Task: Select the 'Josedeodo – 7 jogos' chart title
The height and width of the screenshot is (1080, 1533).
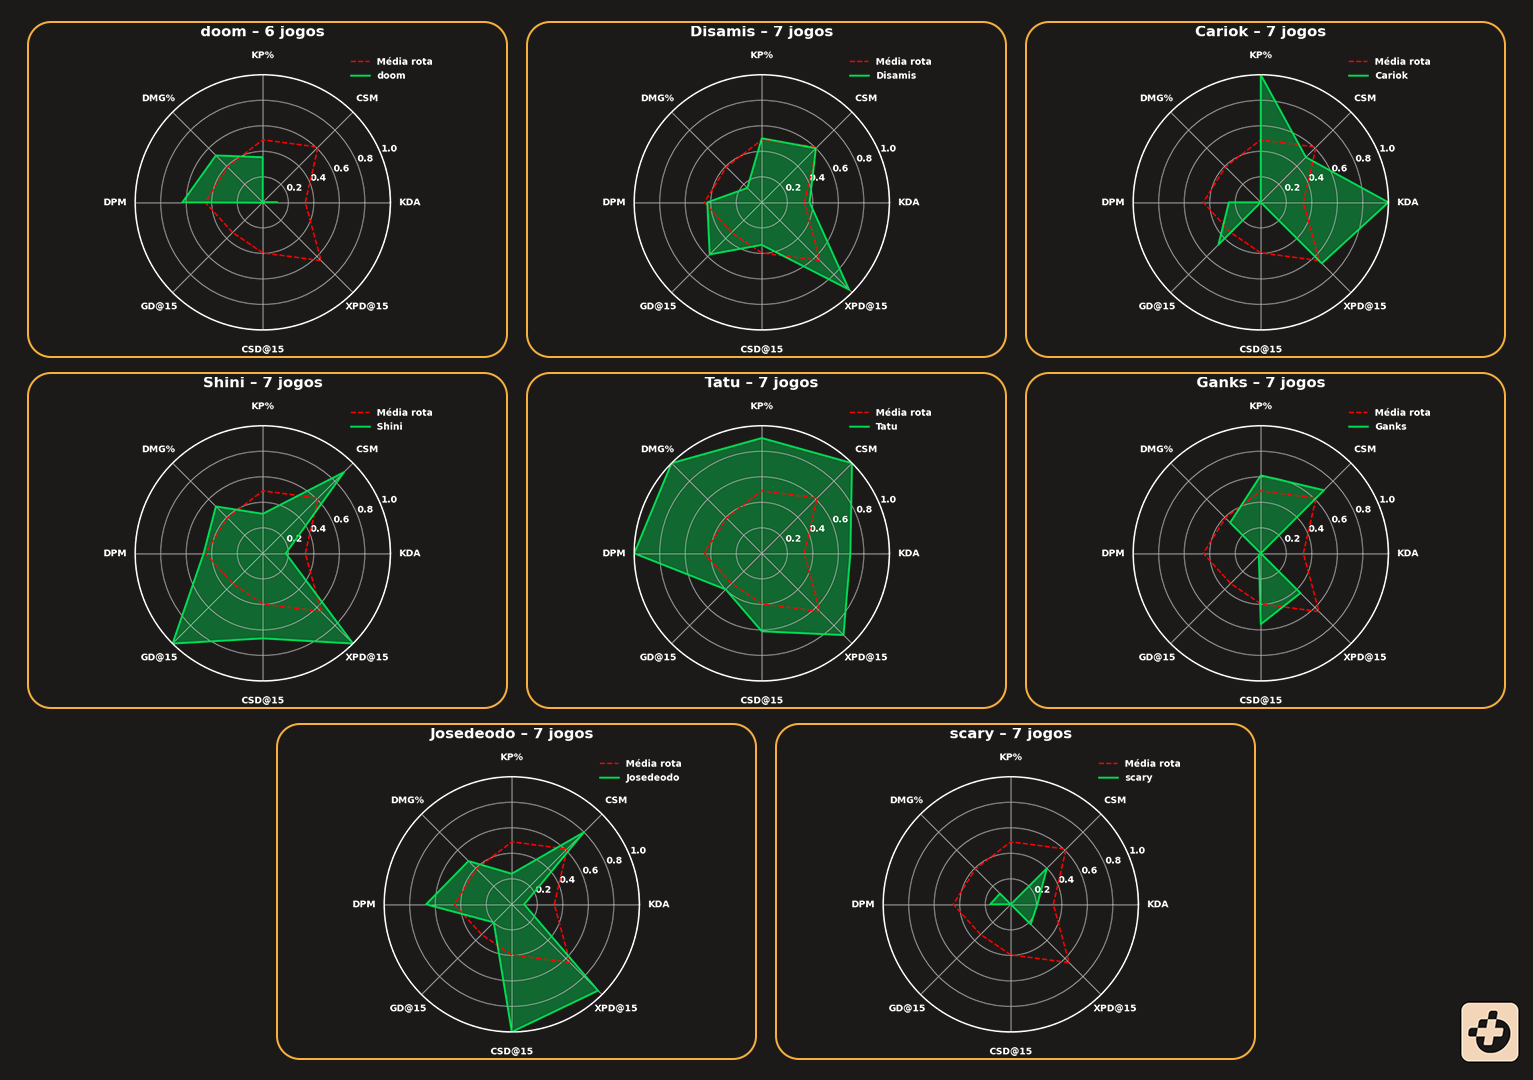Action: coord(511,734)
